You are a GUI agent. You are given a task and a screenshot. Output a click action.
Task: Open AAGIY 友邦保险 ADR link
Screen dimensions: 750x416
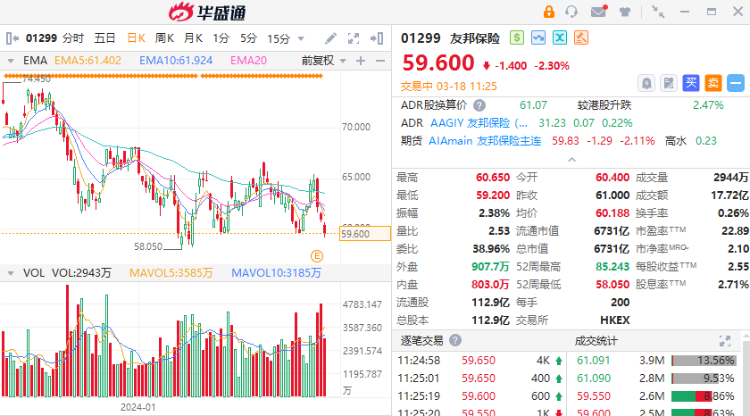(x=479, y=123)
